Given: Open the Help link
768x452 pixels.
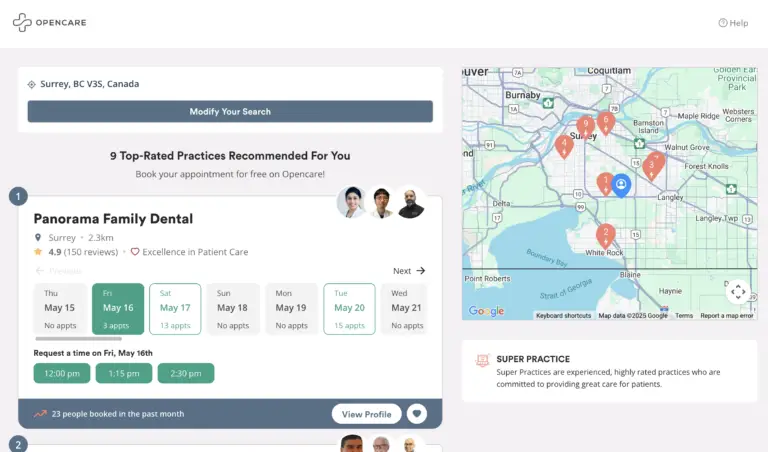Looking at the screenshot, I should [x=733, y=23].
